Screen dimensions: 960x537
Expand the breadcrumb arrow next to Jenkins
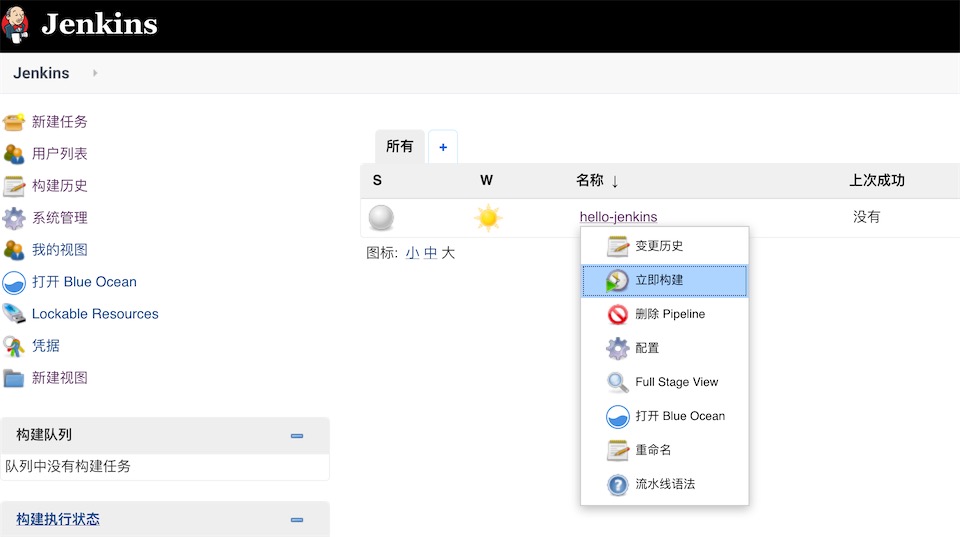pos(95,73)
